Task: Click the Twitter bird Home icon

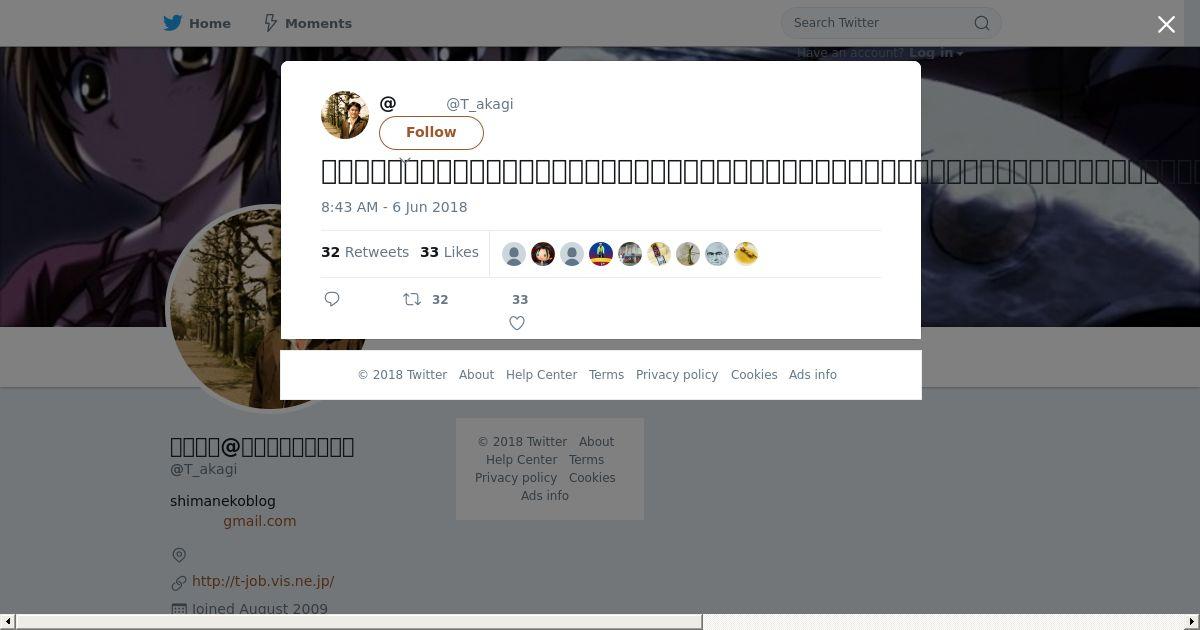Action: tap(173, 23)
